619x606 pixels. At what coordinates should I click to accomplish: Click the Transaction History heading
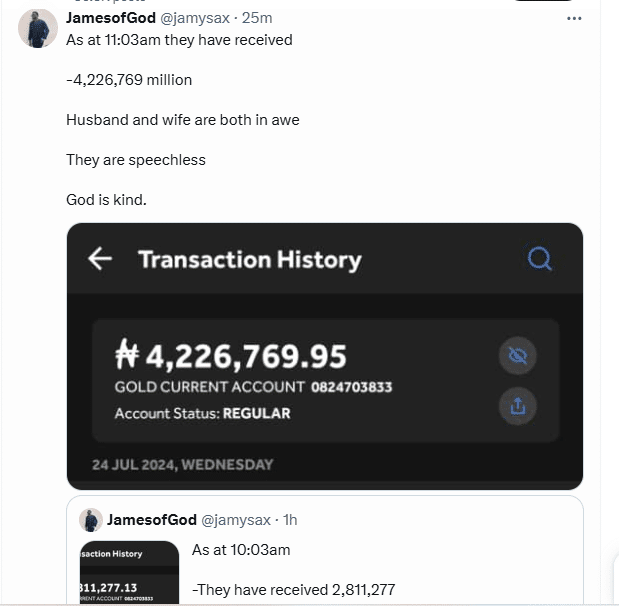click(x=249, y=260)
